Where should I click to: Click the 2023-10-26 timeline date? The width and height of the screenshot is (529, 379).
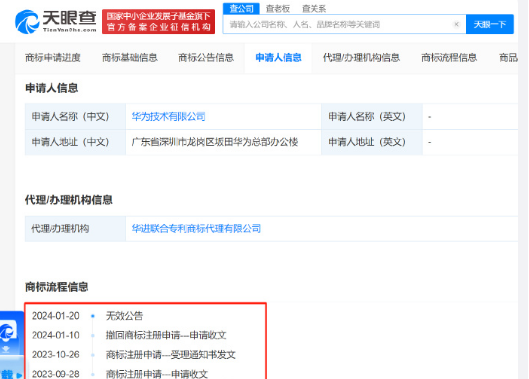(x=56, y=355)
